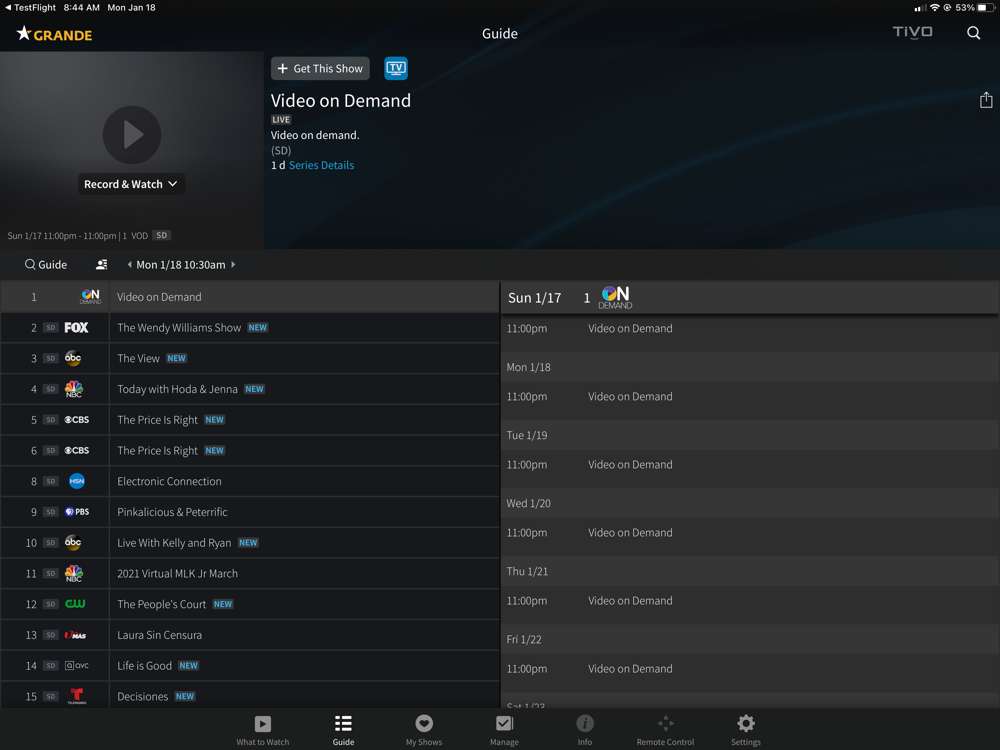Tap the TiVo logo in header

click(912, 32)
